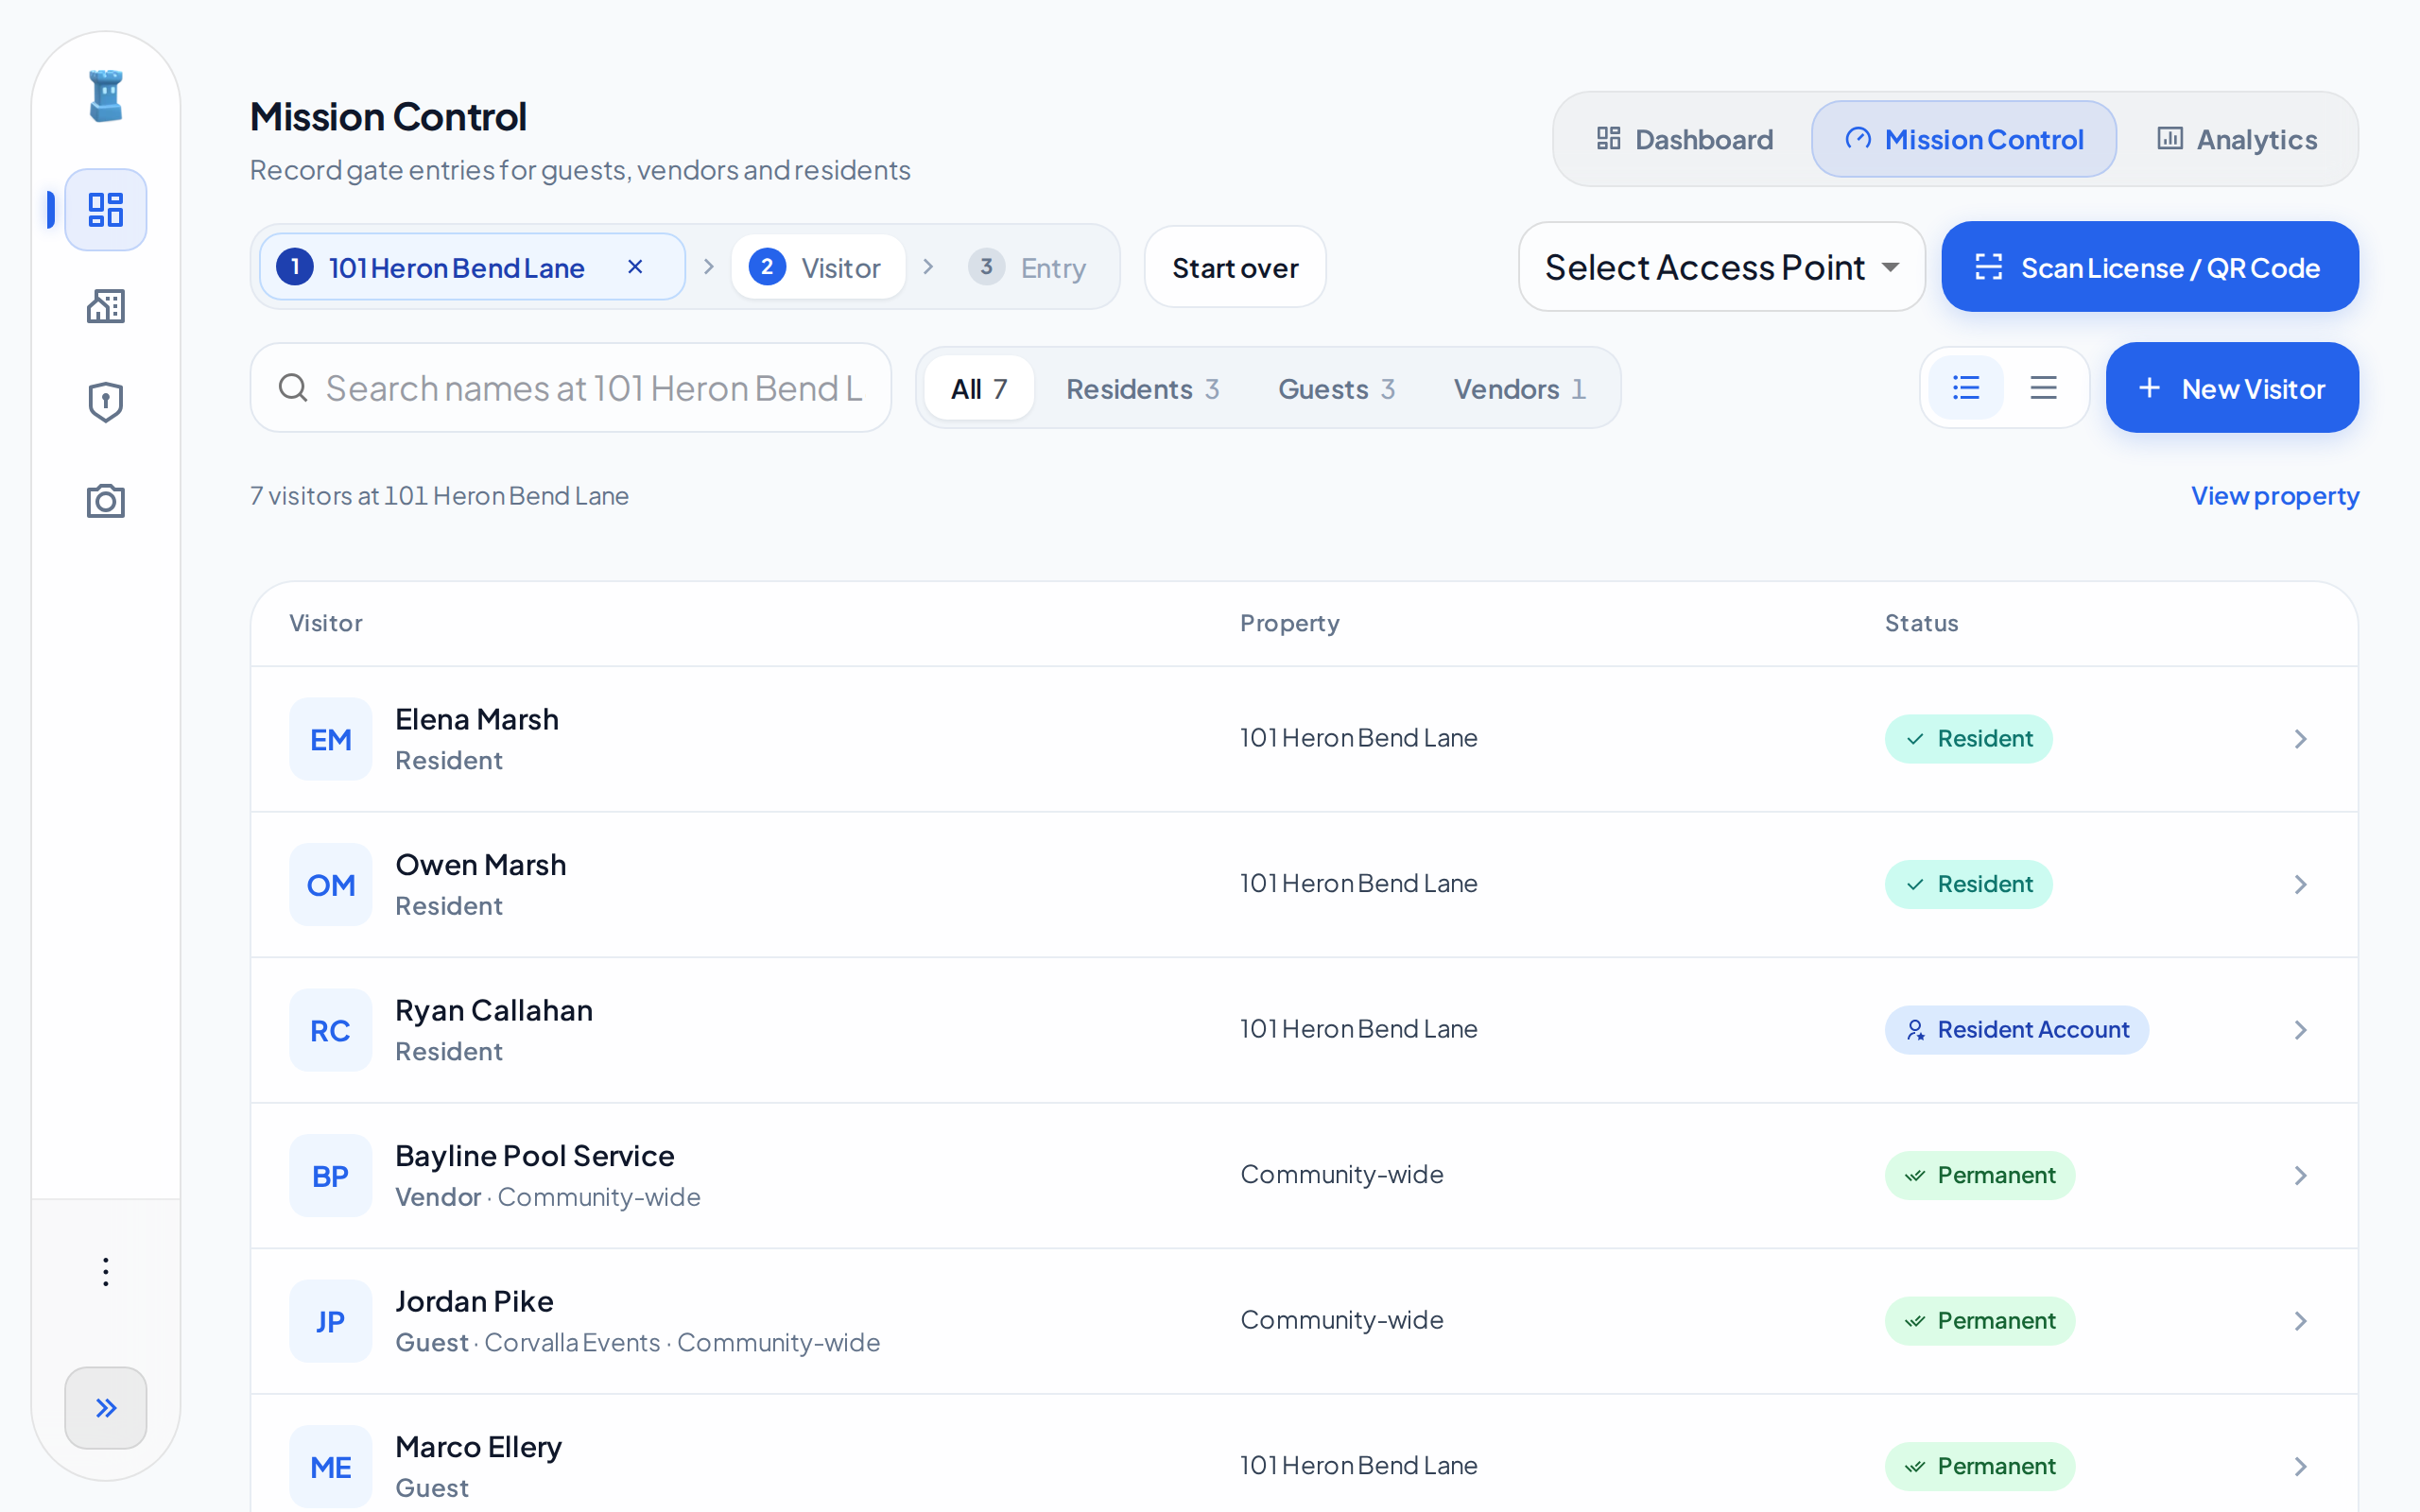Screen dimensions: 2420x1512
Task: Focus the search names input field
Action: [x=571, y=388]
